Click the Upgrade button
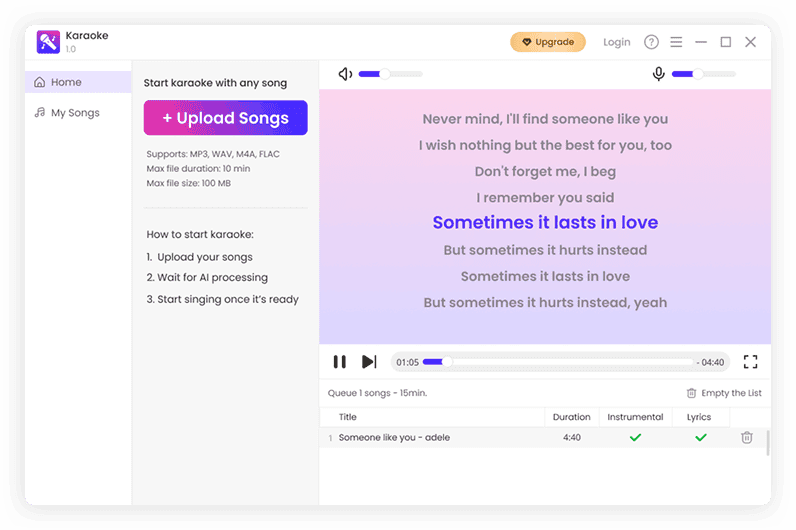Viewport: 796px width, 530px height. click(548, 42)
